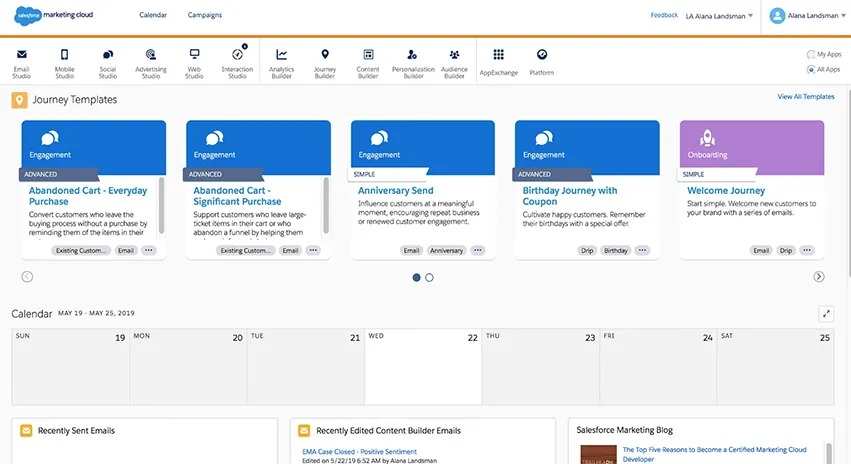Screen dimensions: 851x464
Task: Click the Journey Templates pin icon
Action: click(x=20, y=100)
